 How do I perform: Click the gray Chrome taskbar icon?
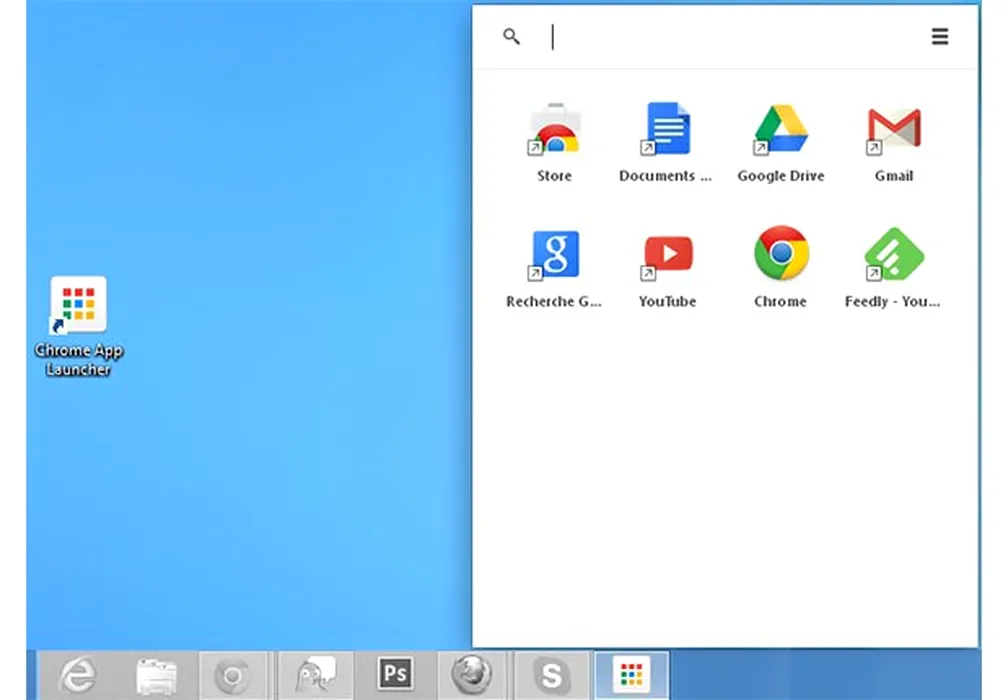click(233, 675)
